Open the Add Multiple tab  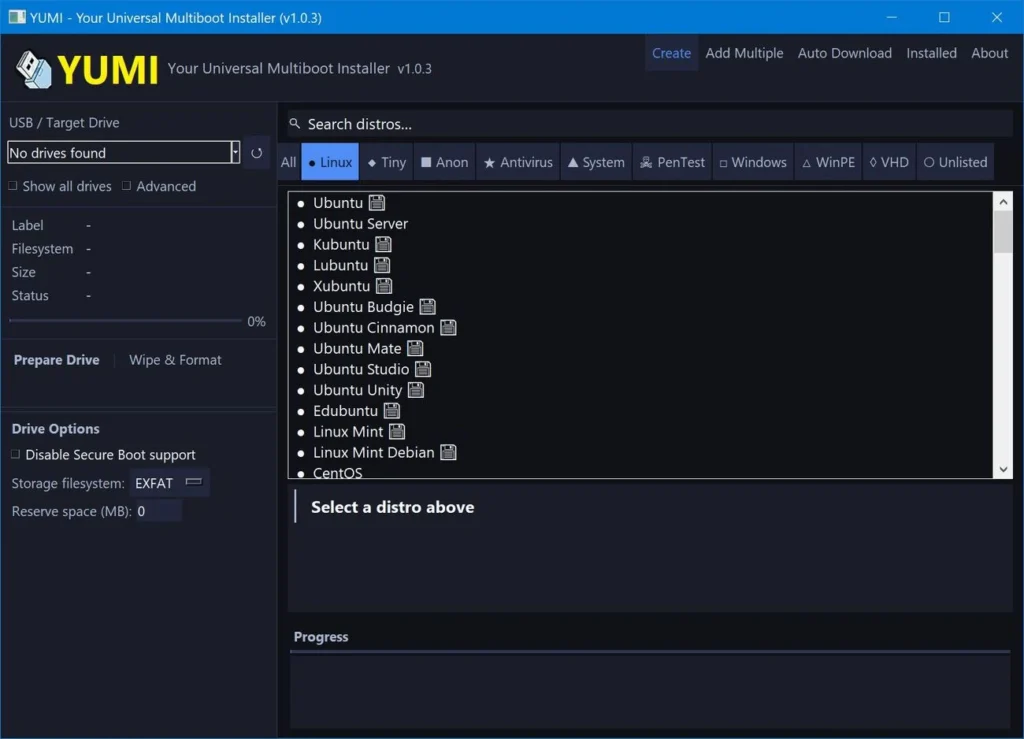744,53
